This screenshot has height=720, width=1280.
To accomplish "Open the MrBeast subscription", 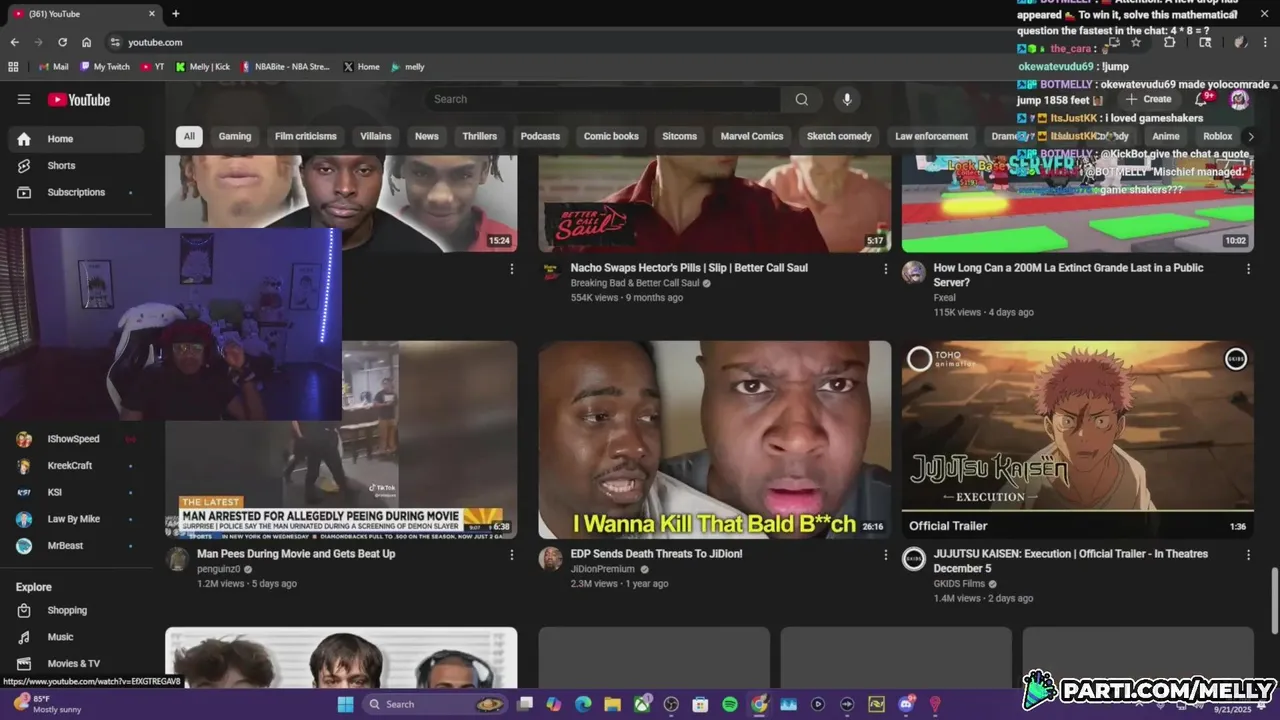I will [75, 546].
